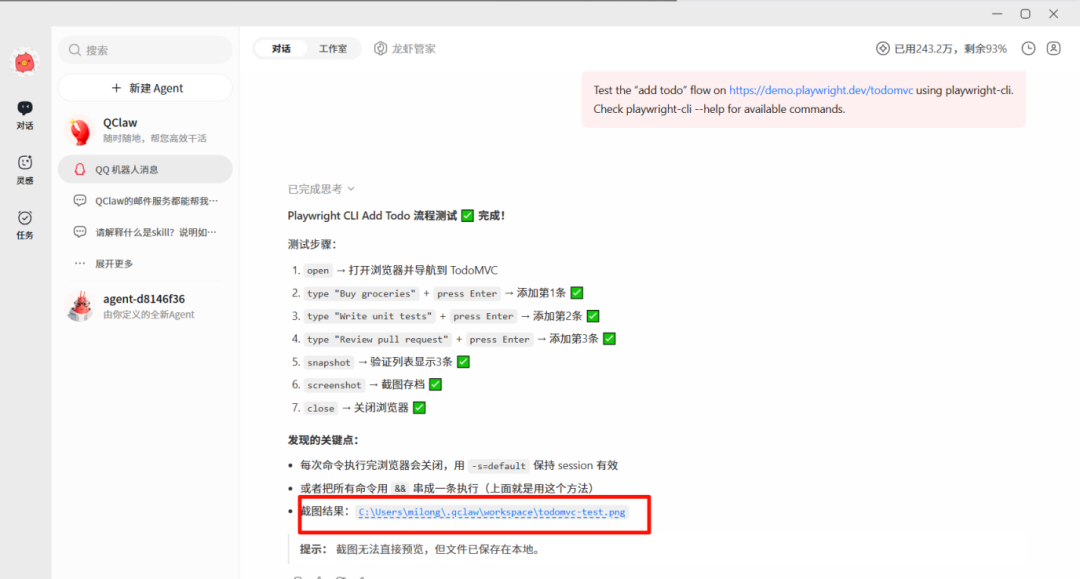Click chat bubble icon beside 请解释什么是skill
Viewport: 1080px width, 579px height.
(80, 231)
